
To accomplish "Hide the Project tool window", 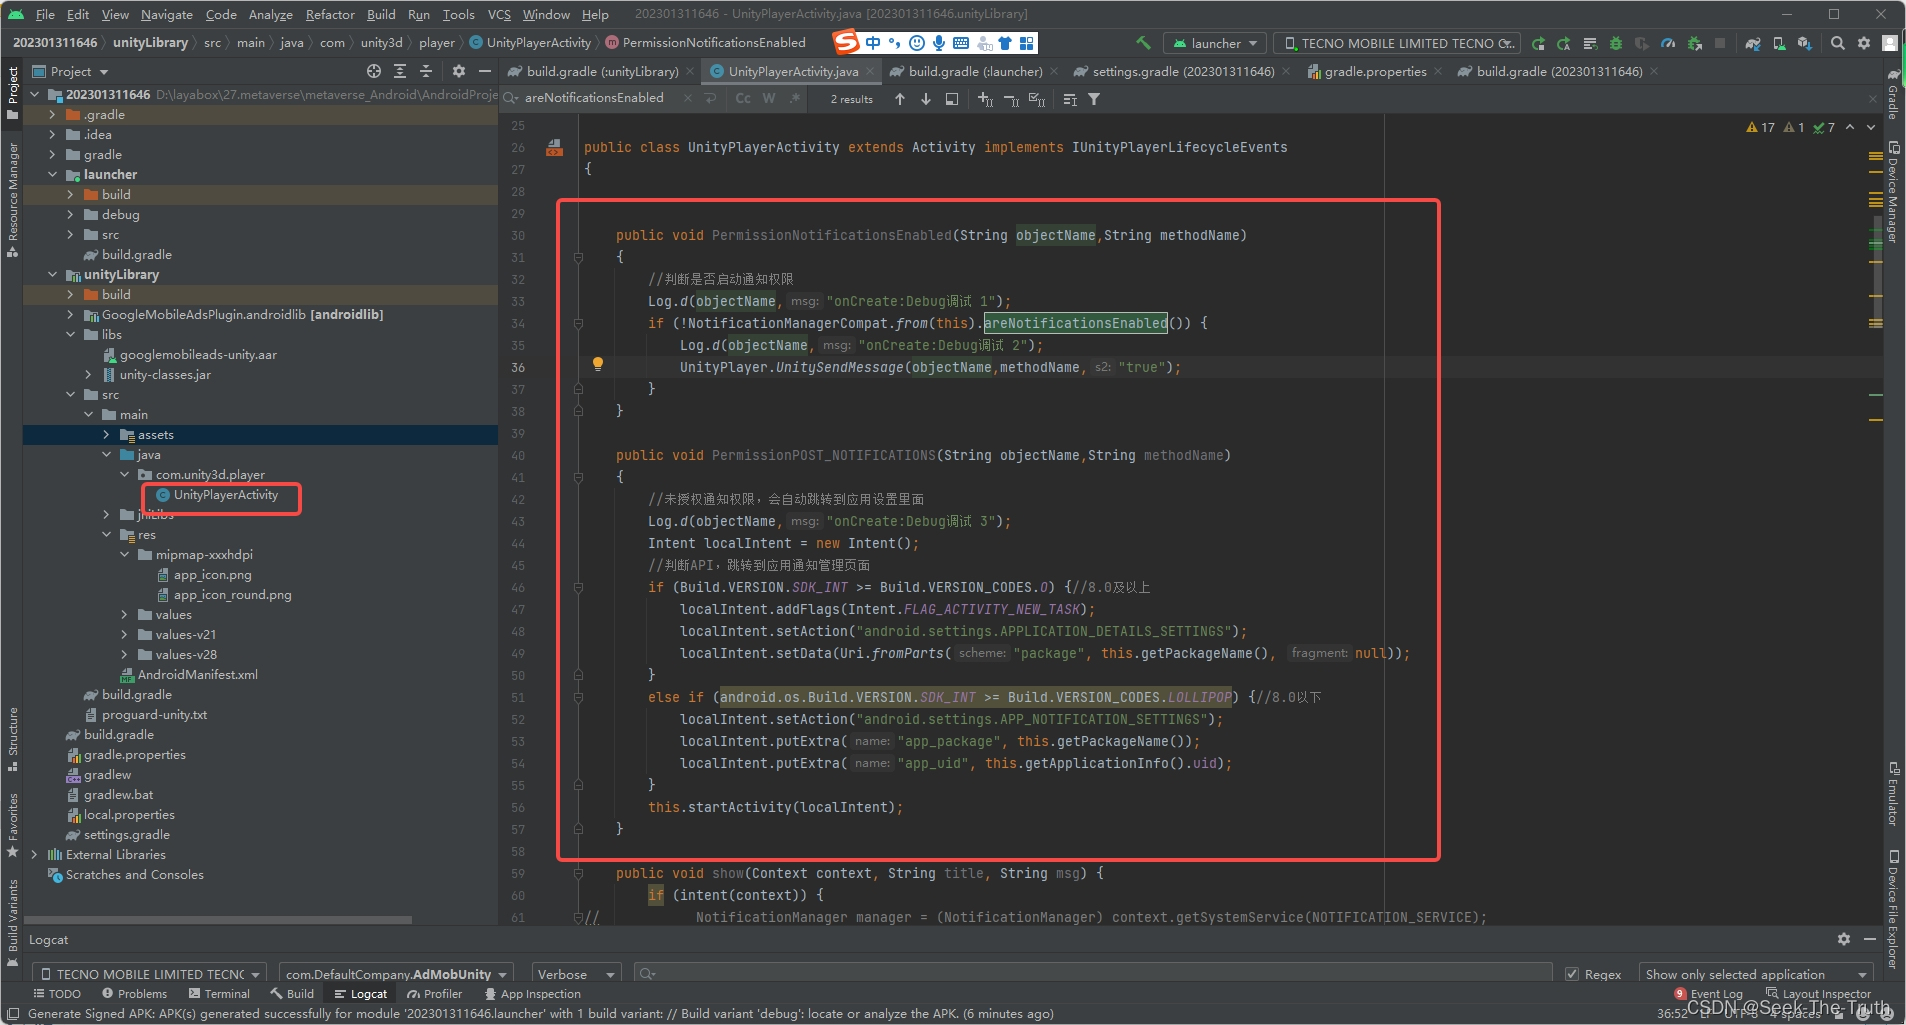I will pos(485,71).
